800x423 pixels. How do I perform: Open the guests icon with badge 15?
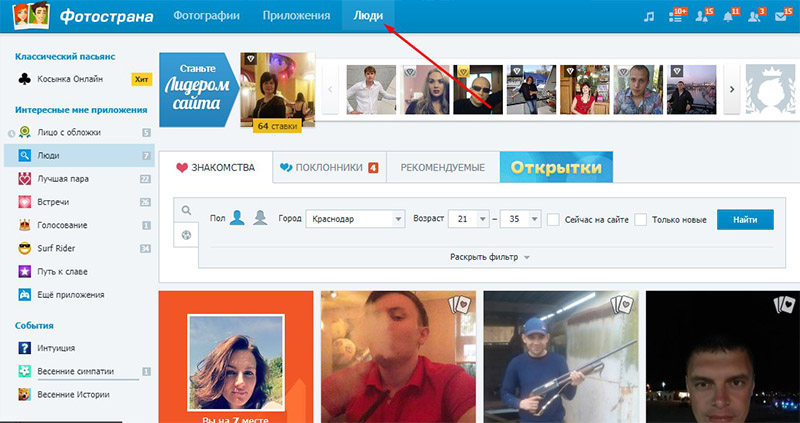pyautogui.click(x=702, y=16)
